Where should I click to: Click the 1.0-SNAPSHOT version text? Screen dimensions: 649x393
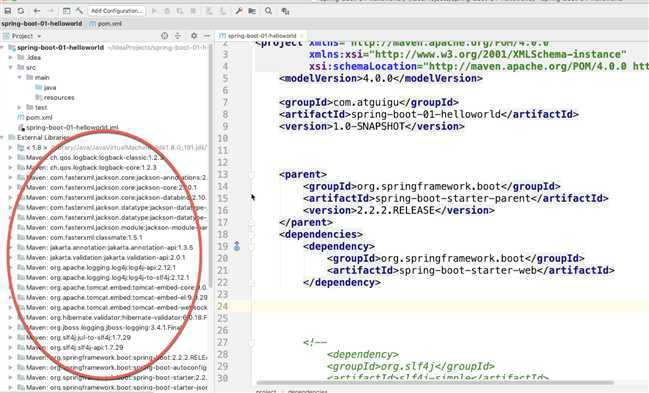click(x=368, y=126)
